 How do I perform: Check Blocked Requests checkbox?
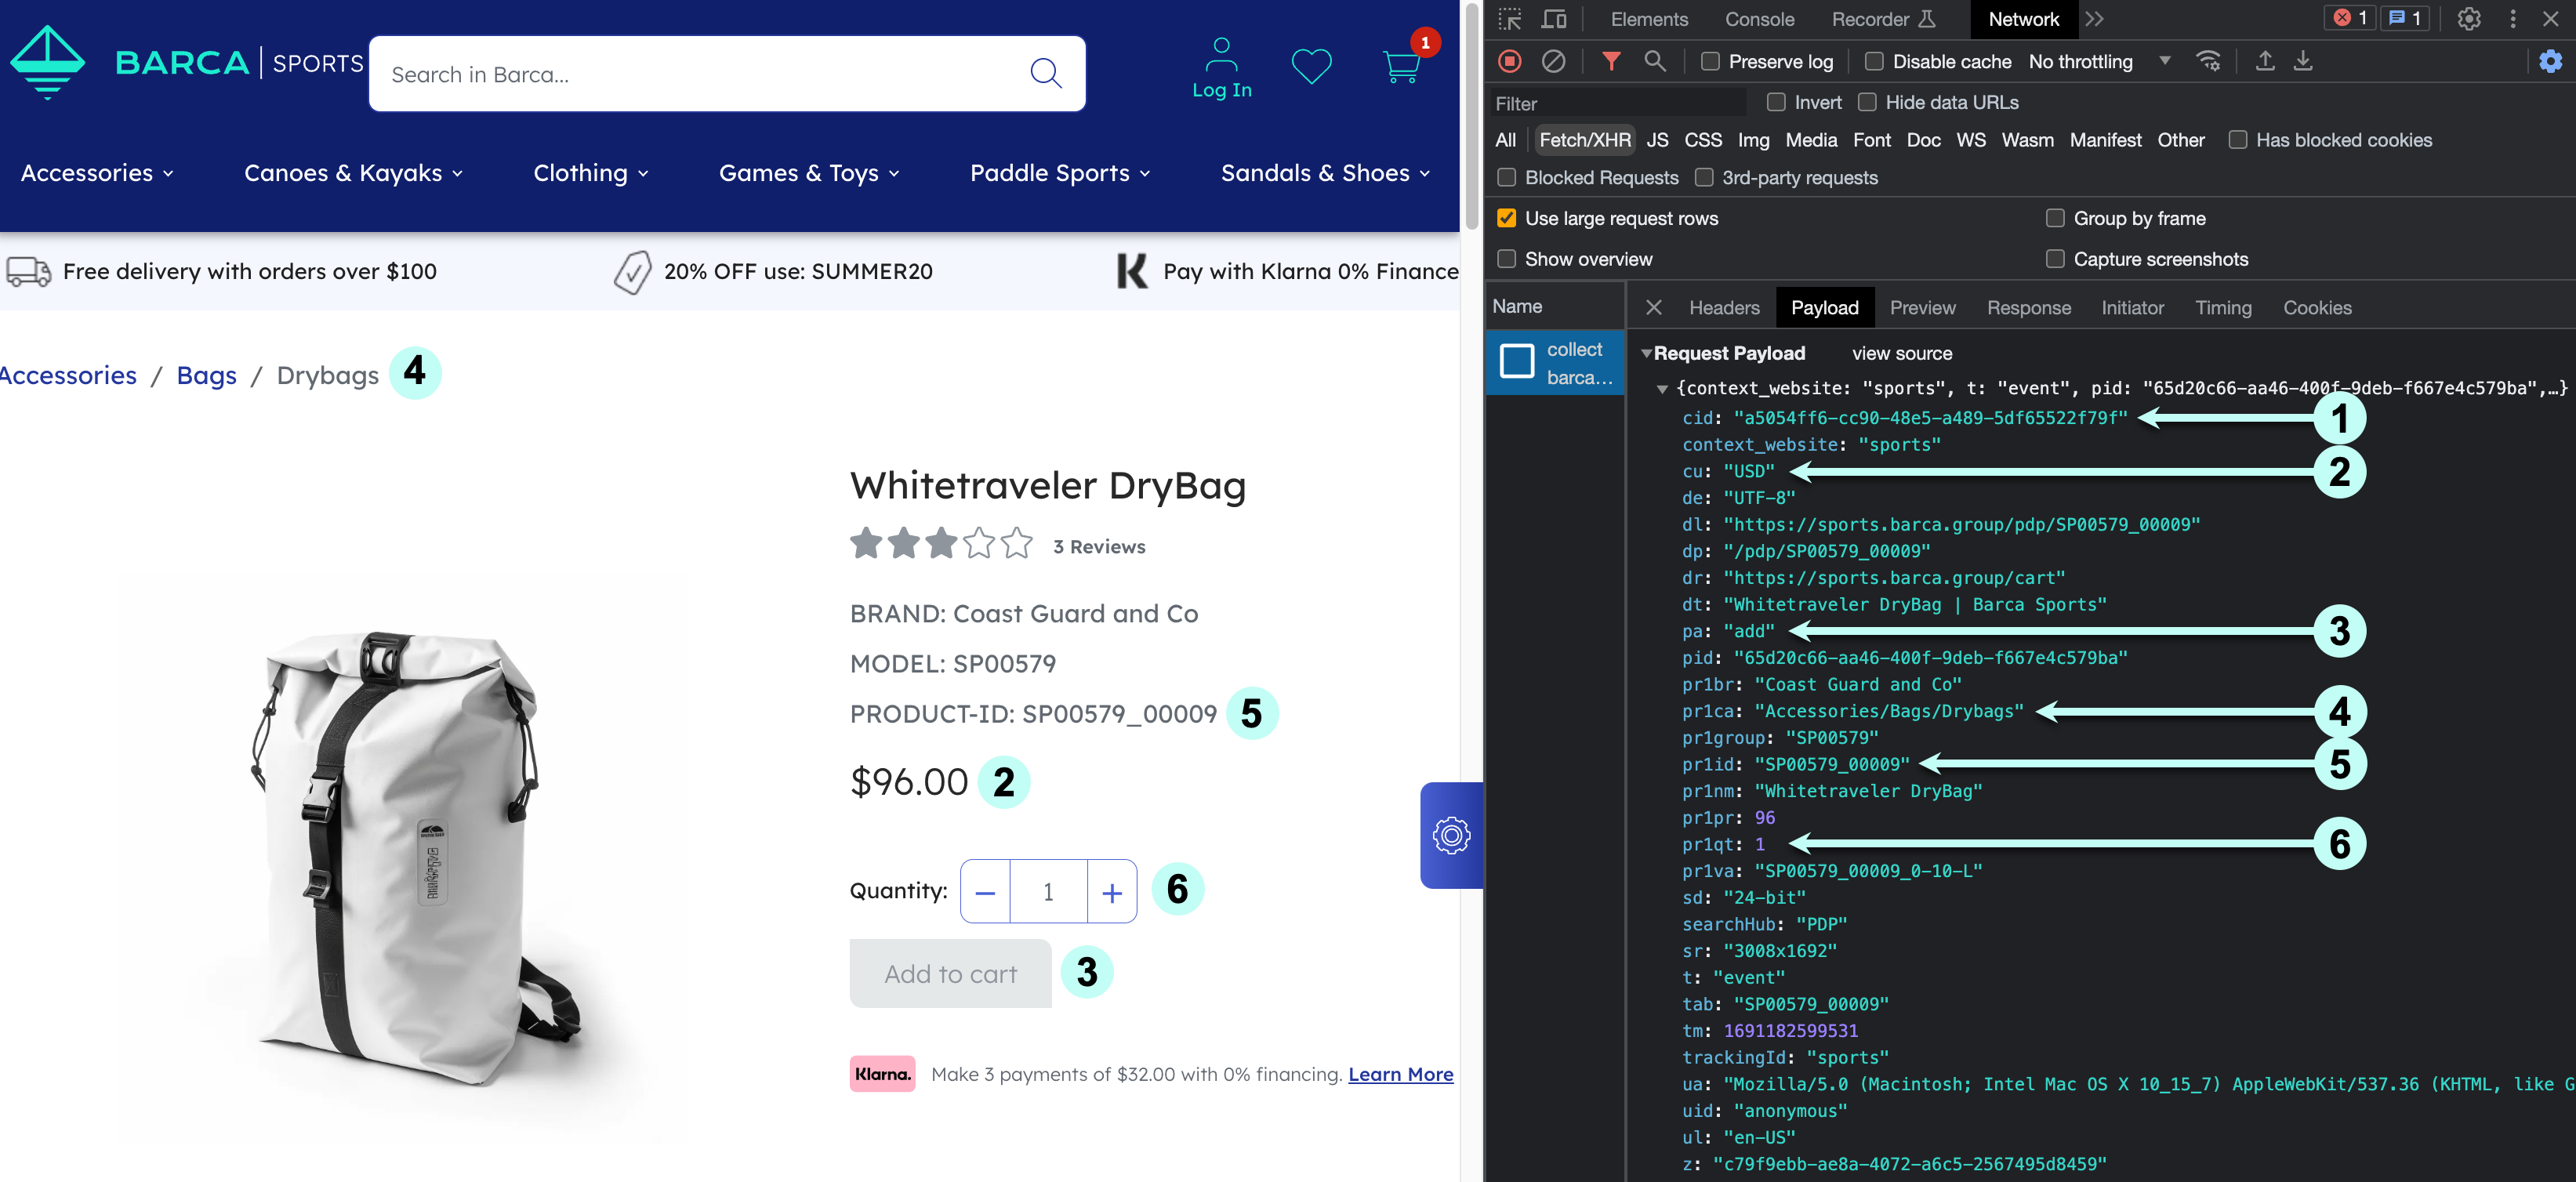1506,177
